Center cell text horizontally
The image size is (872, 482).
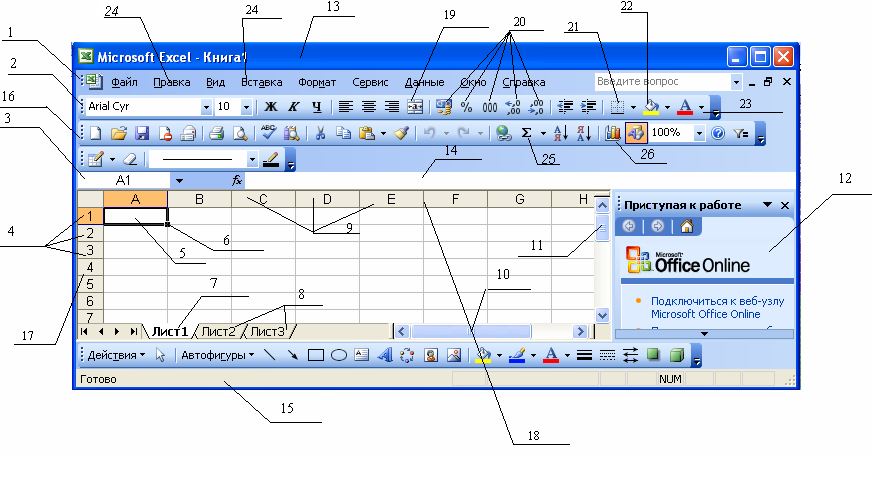click(x=369, y=106)
